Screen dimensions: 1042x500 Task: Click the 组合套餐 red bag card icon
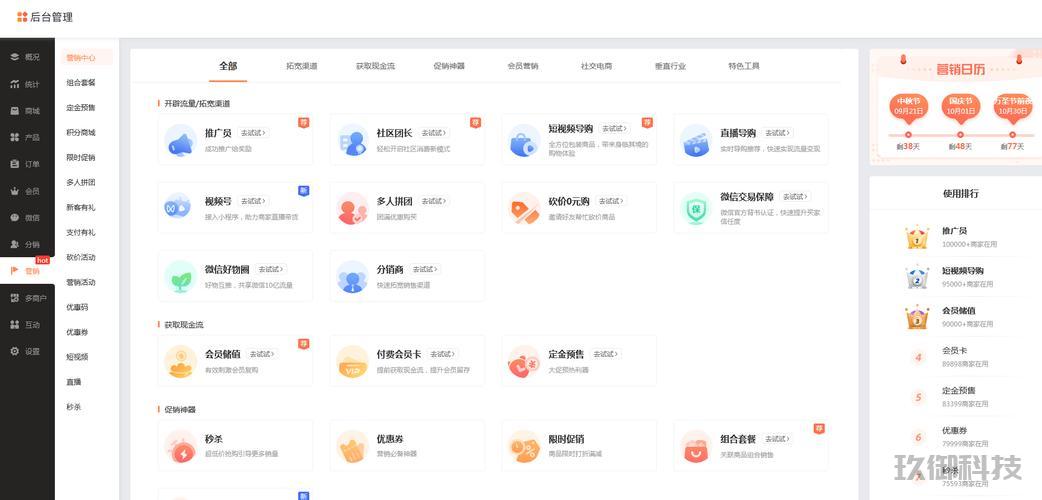click(x=696, y=447)
